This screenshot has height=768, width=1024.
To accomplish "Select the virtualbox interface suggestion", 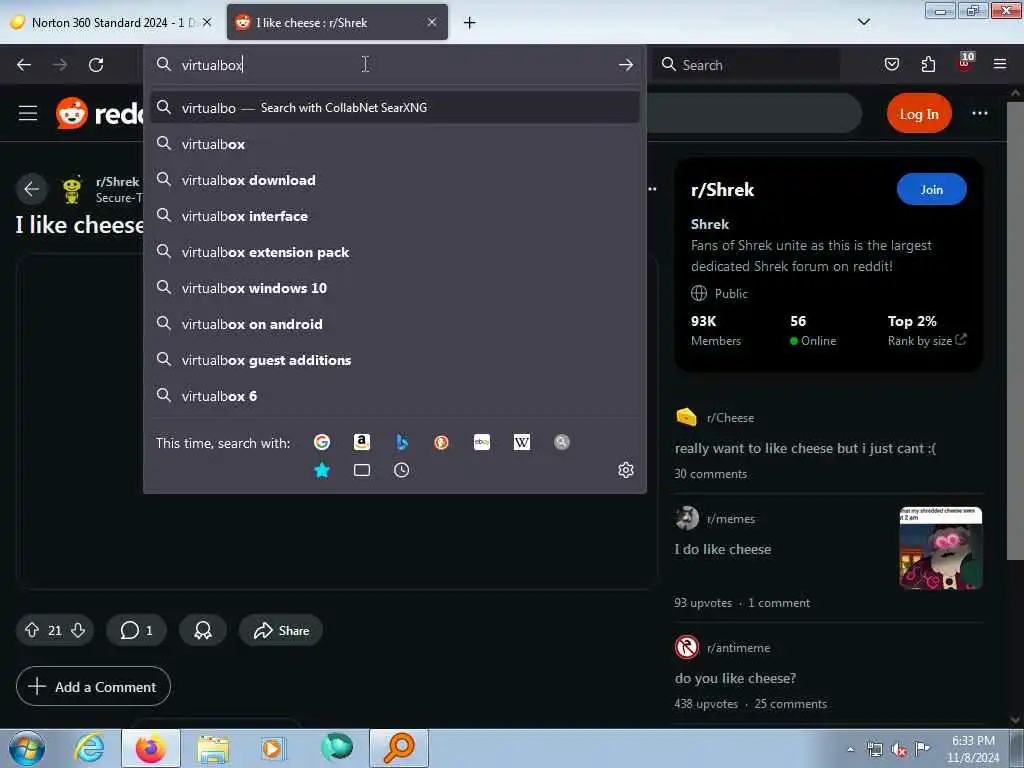I will point(395,216).
